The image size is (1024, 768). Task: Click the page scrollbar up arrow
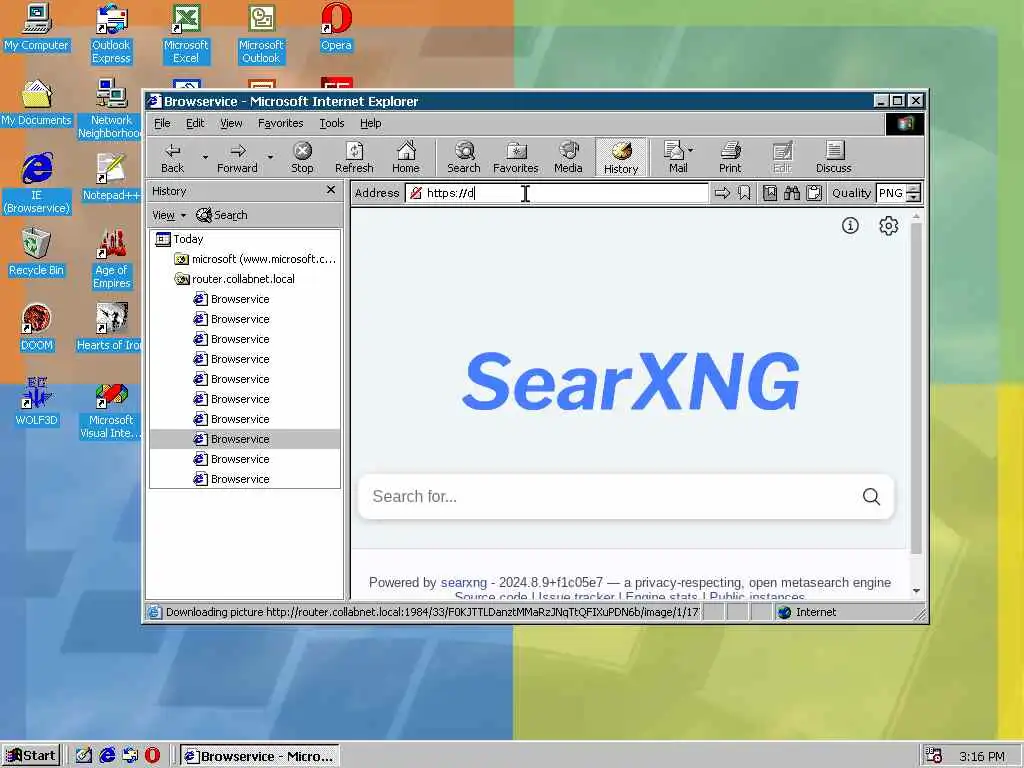pos(916,216)
